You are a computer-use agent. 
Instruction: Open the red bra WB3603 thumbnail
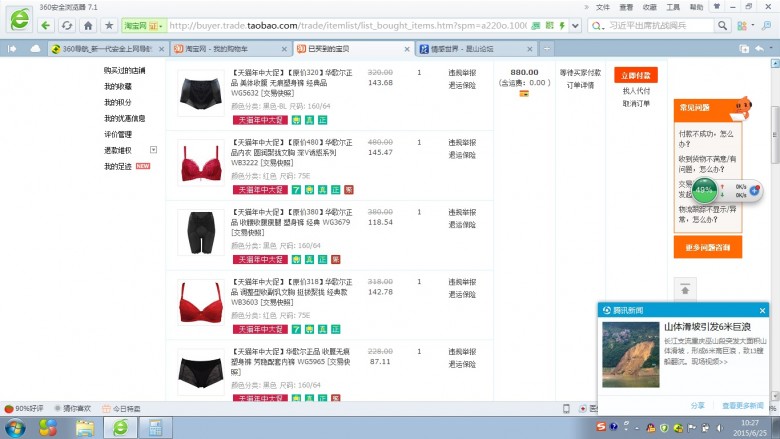click(x=201, y=302)
